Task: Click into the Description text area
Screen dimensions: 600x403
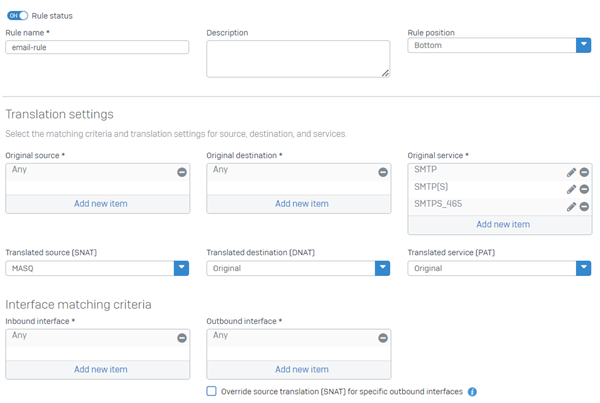Action: tap(297, 58)
